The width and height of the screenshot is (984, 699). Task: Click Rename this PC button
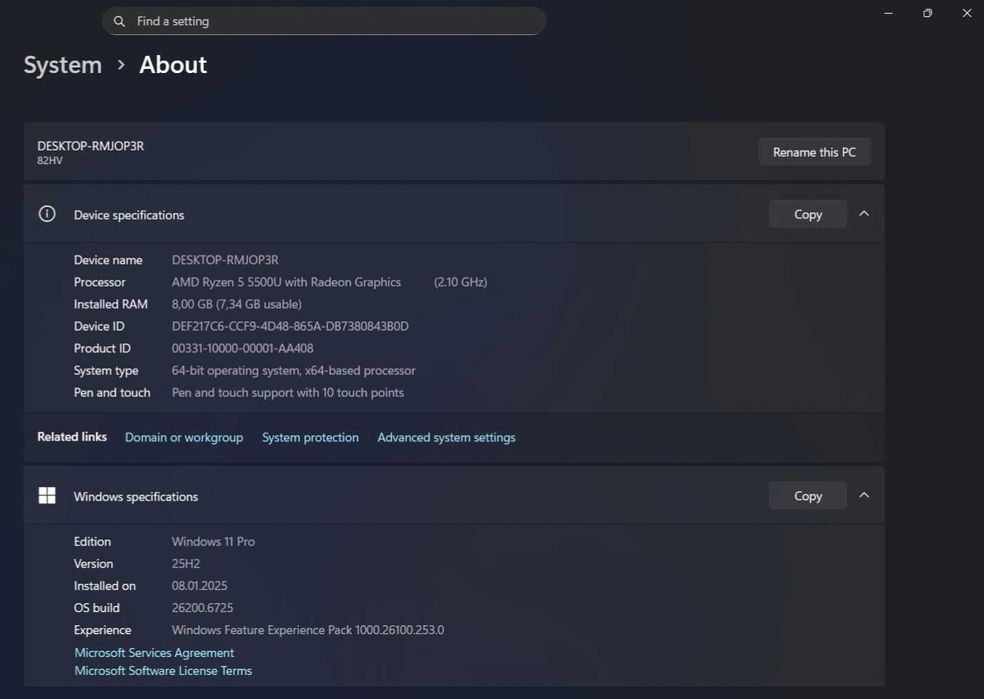815,152
